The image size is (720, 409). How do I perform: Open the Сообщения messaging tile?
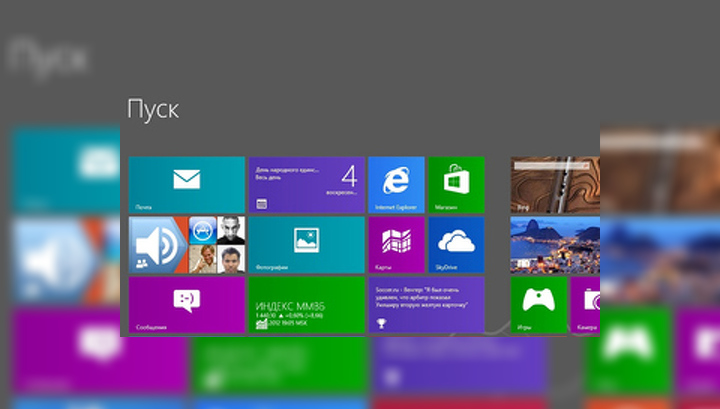tap(186, 305)
